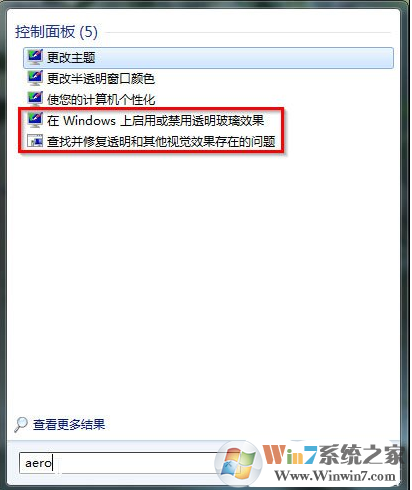
Task: Click the magnifier icon beside 查看更多结果
Action: 21,425
